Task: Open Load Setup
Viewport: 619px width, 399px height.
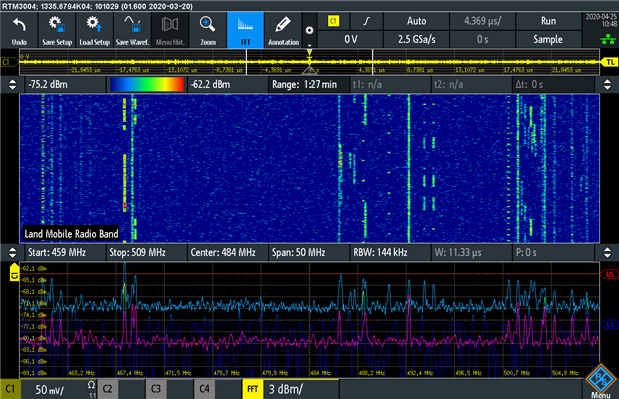Action: (95, 30)
